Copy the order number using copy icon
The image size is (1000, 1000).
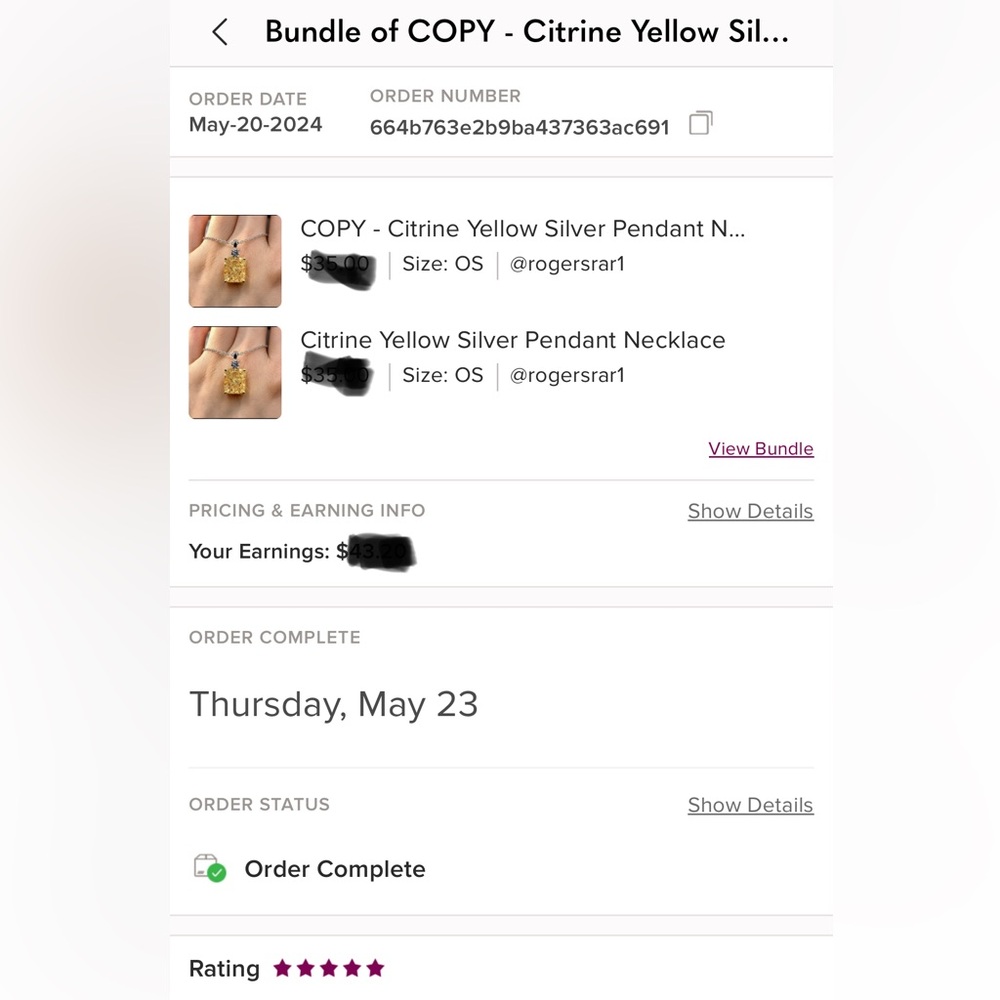(x=700, y=124)
